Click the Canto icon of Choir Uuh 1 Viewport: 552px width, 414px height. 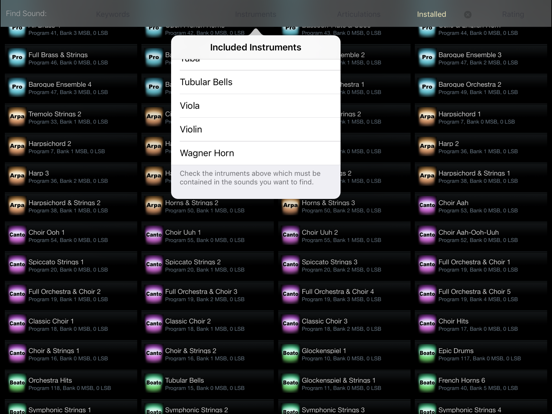coord(154,235)
